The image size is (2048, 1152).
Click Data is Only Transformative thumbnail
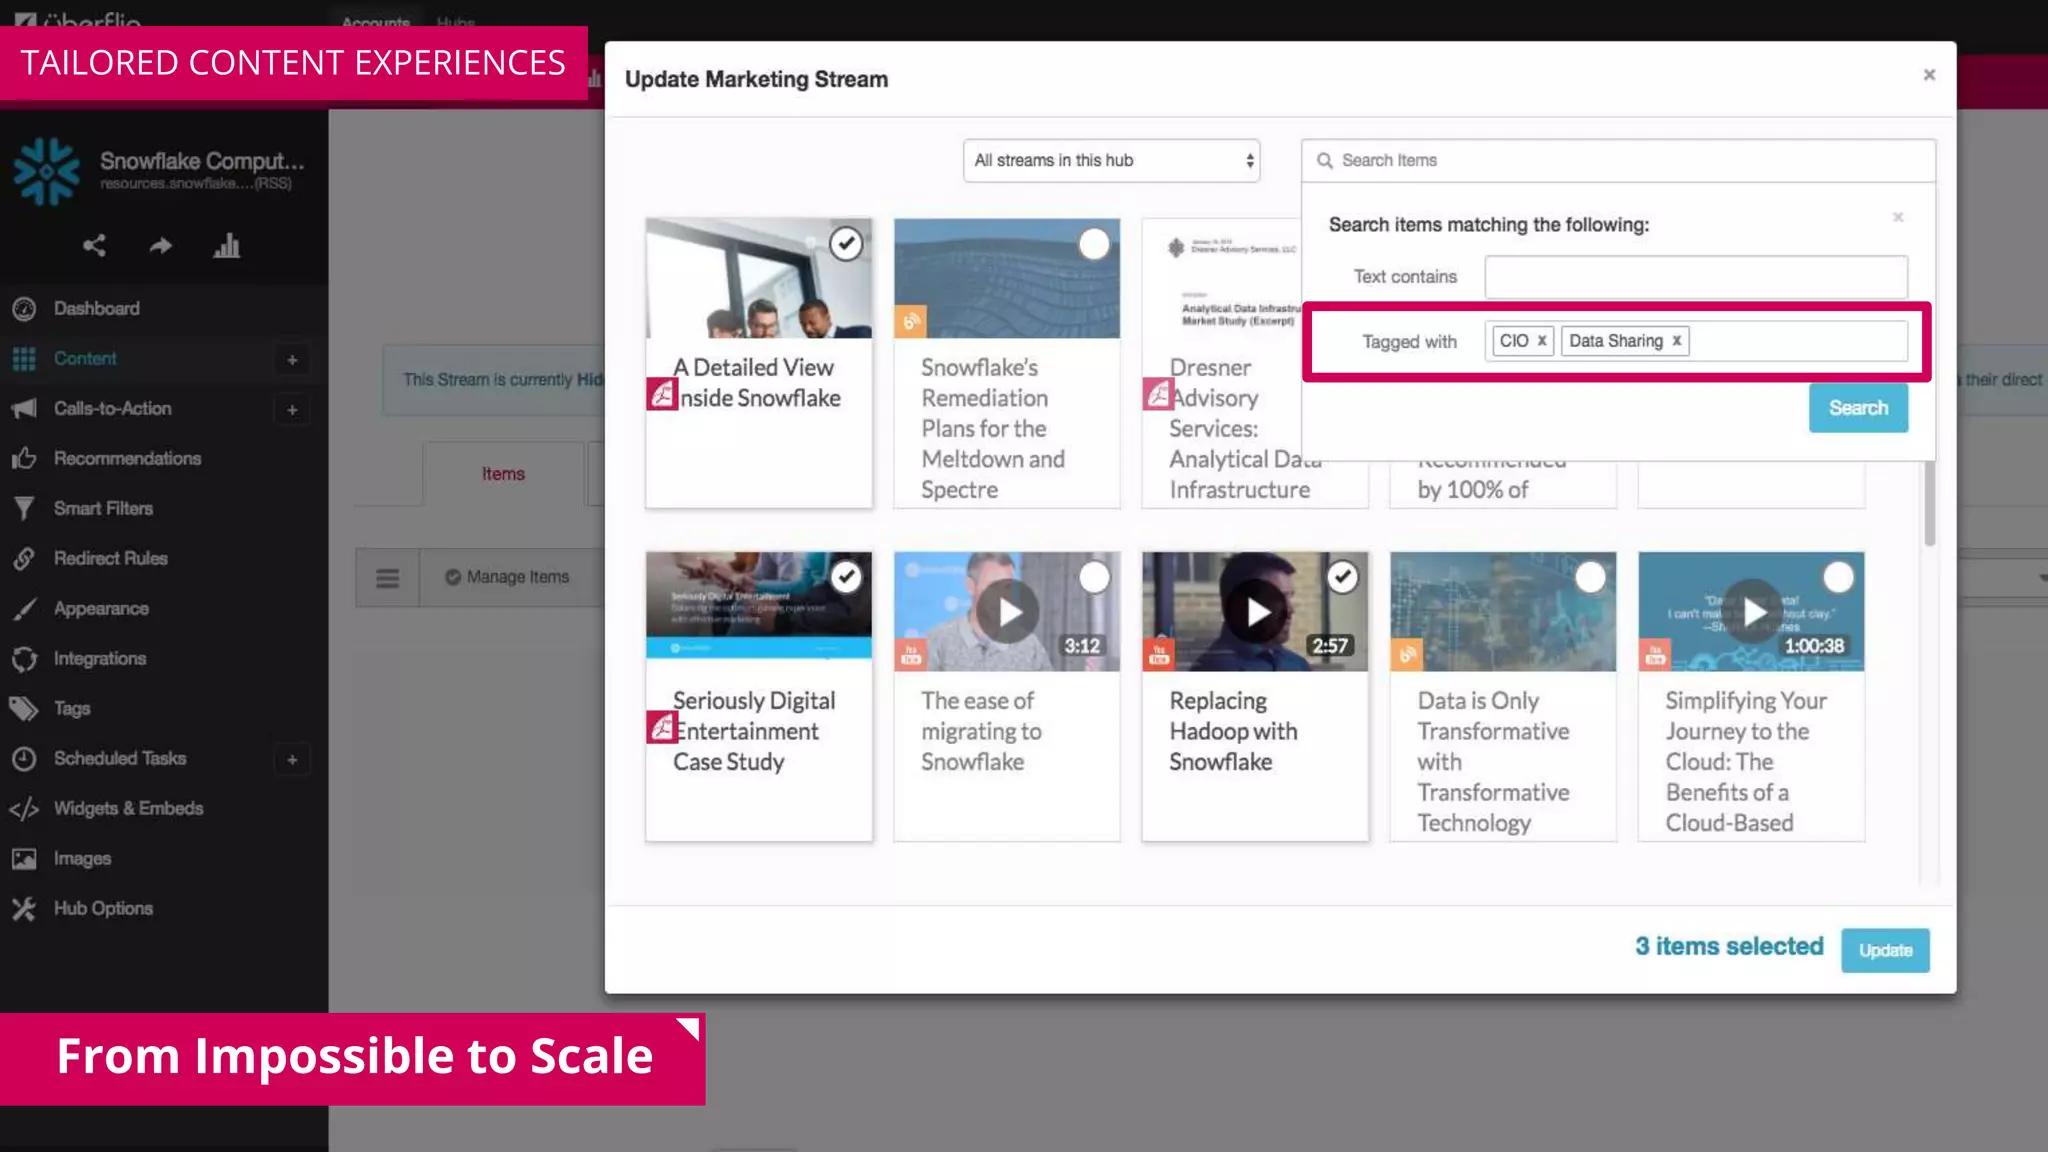click(1503, 611)
